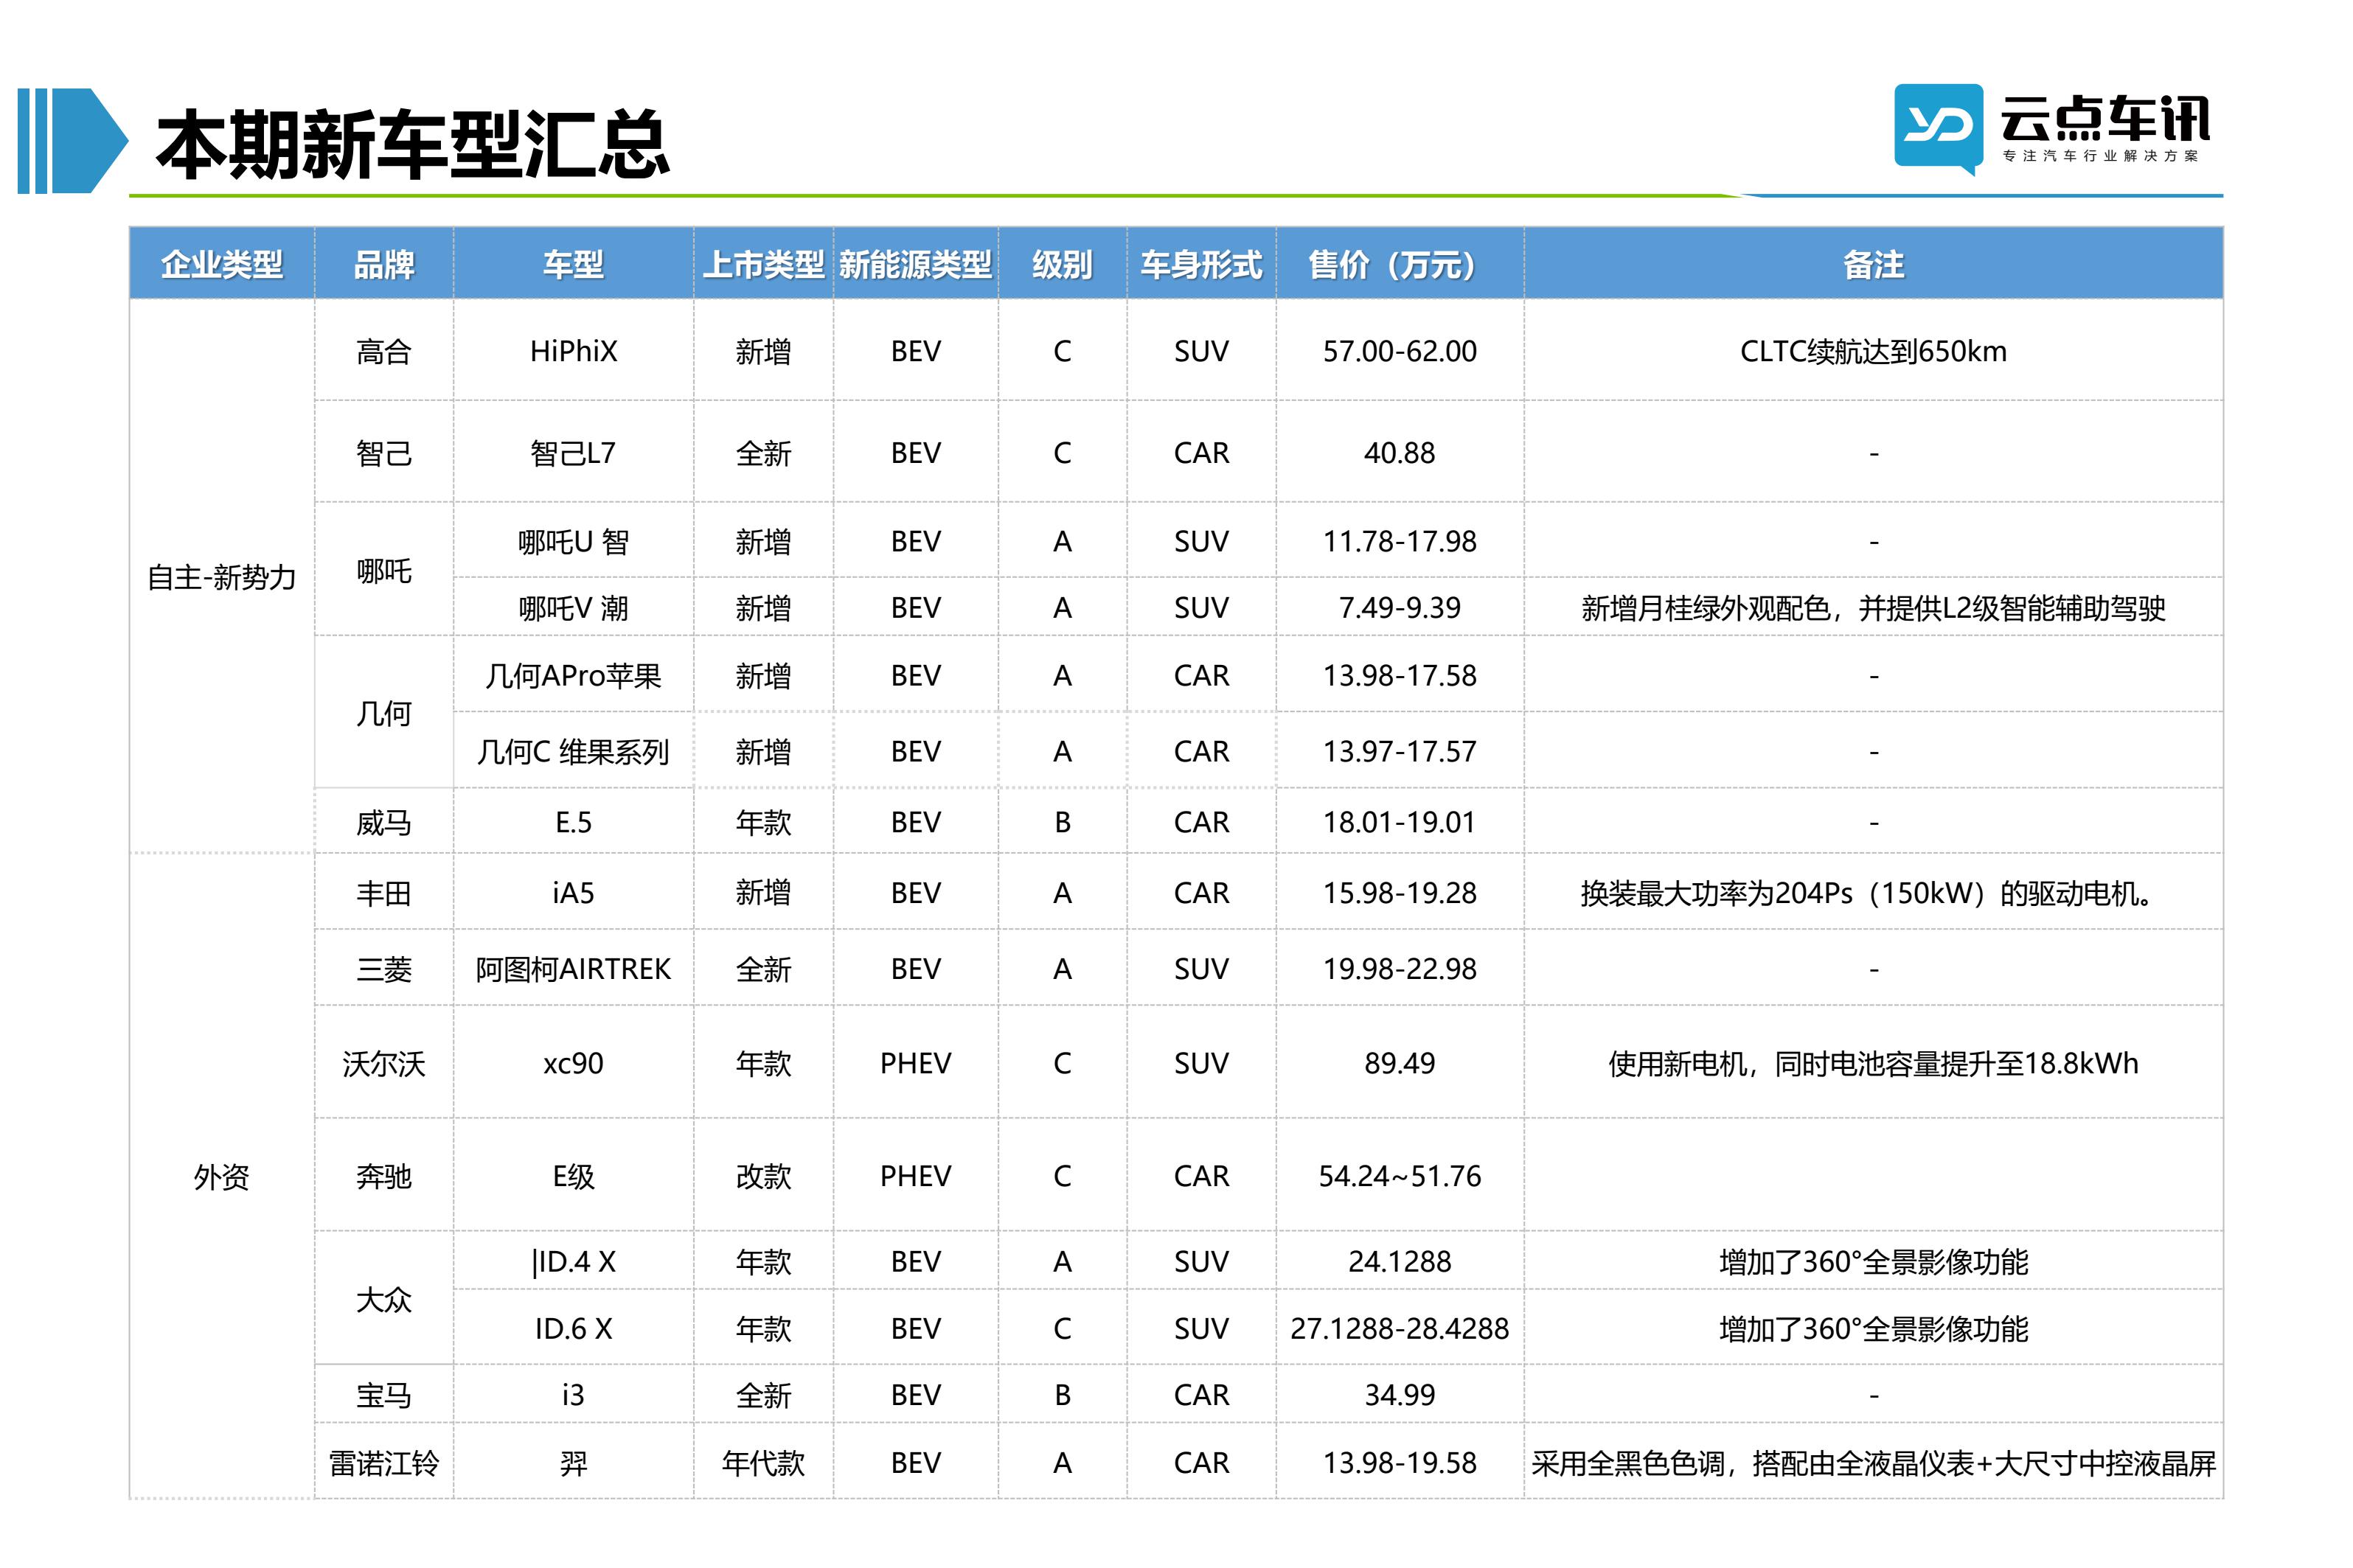
Task: Click the 年代款 launch type cell
Action: pos(763,1462)
